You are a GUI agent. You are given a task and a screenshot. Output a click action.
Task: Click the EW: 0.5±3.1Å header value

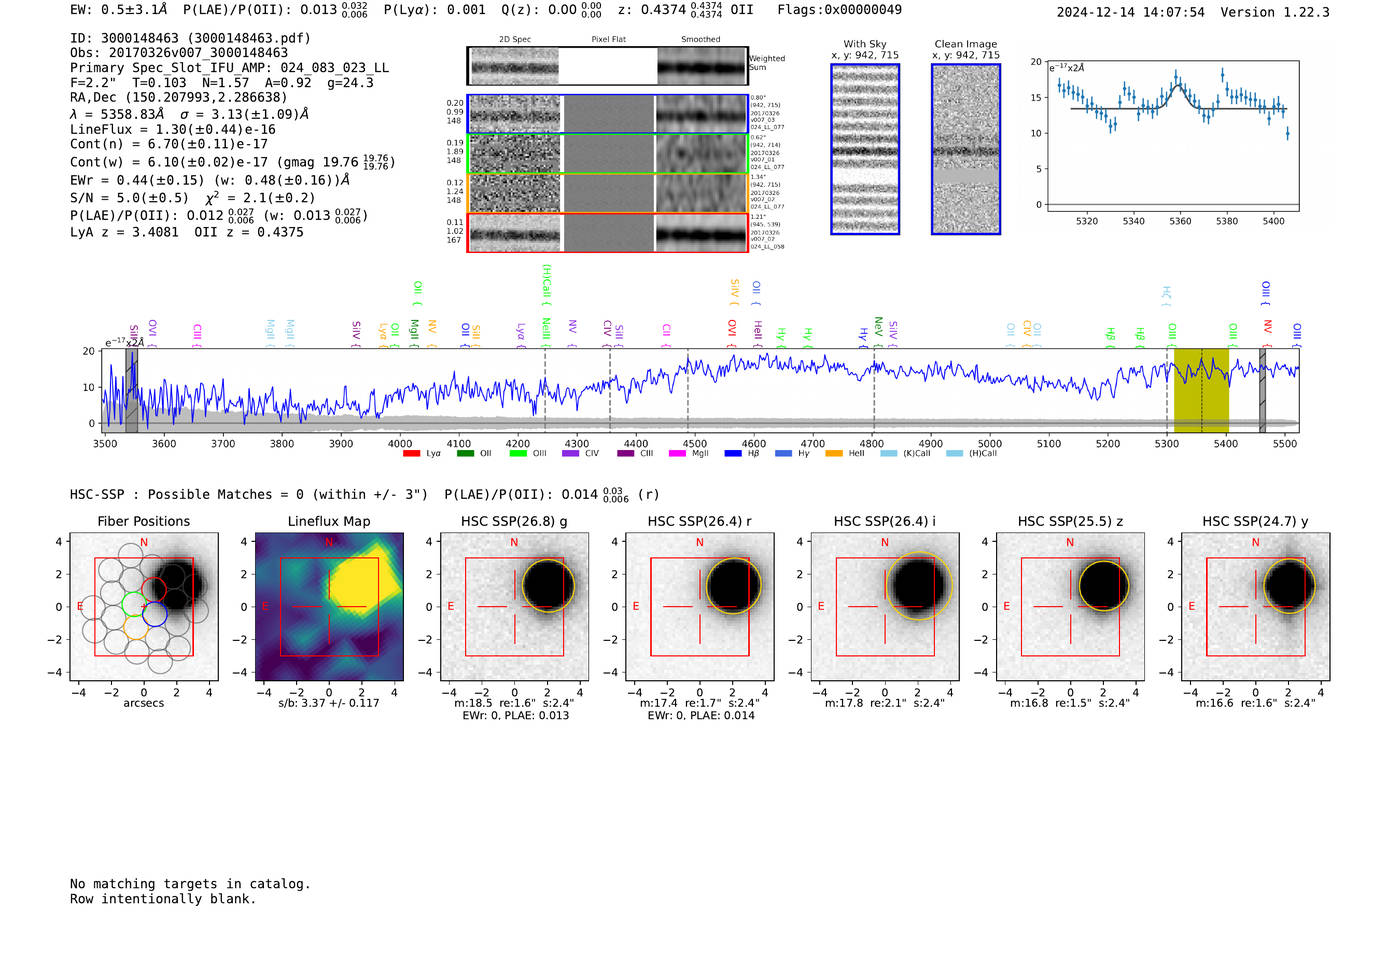[x=119, y=10]
